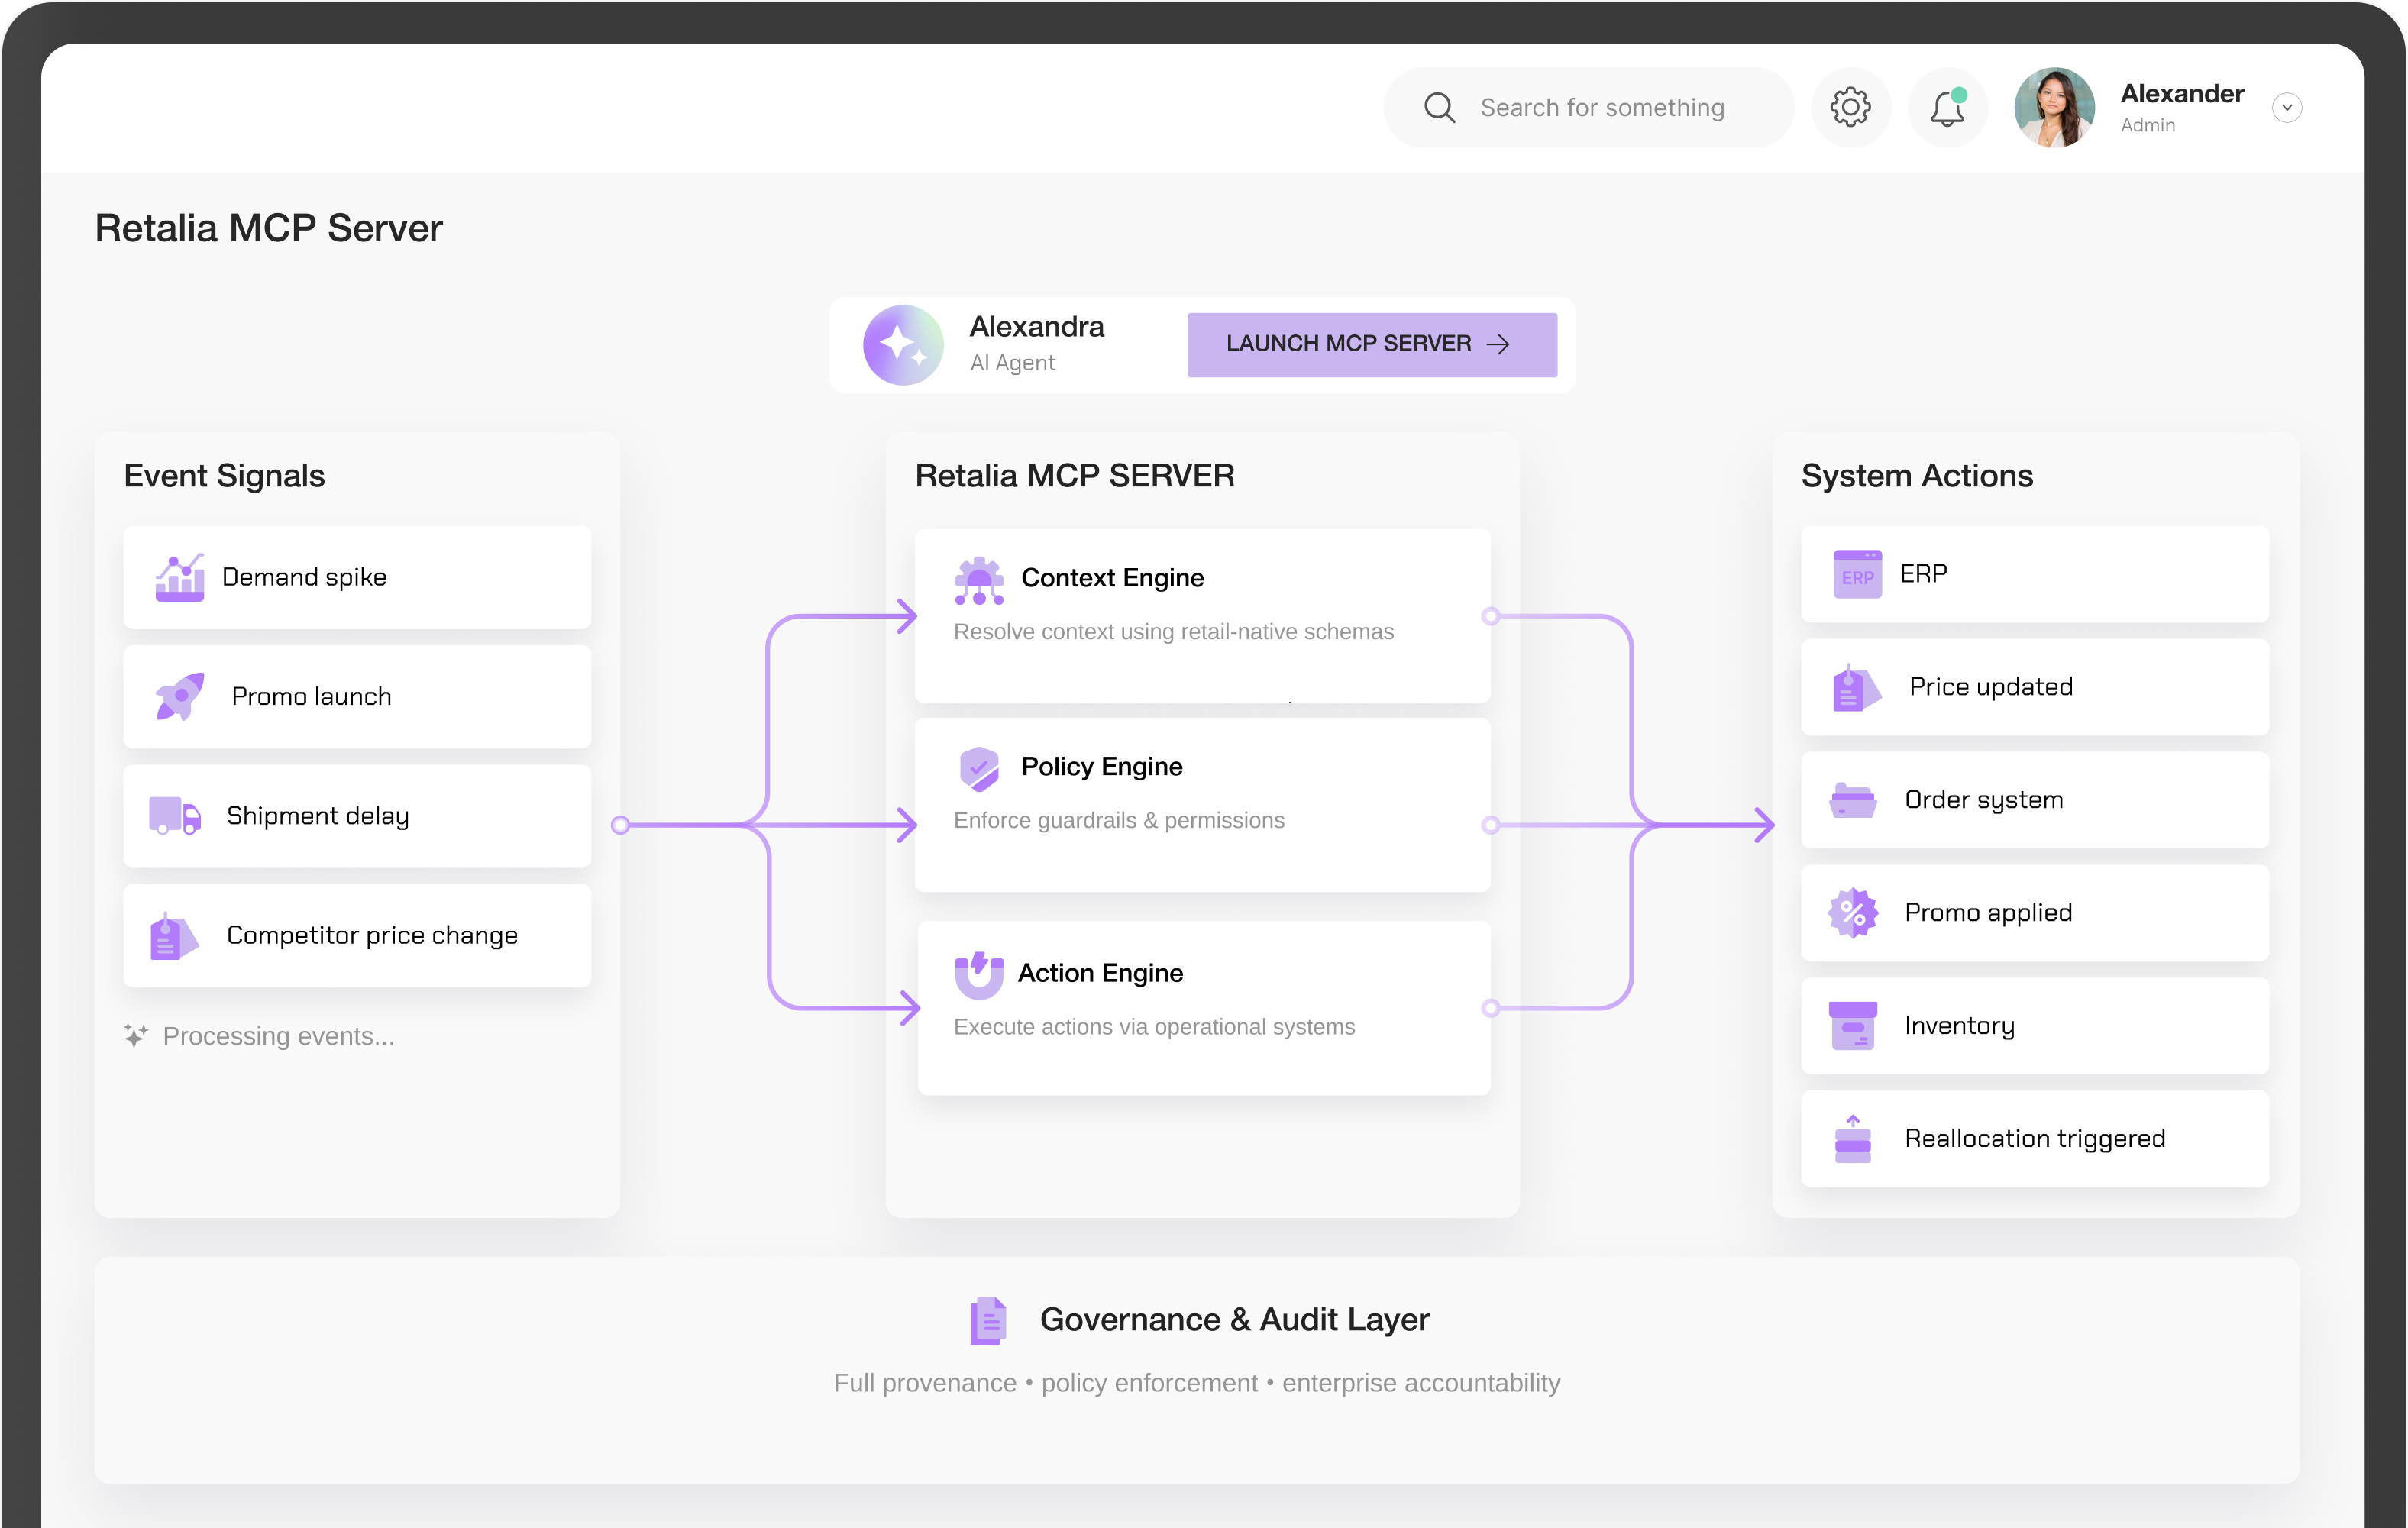
Task: Click the Promo applied percent badge icon
Action: [1852, 912]
